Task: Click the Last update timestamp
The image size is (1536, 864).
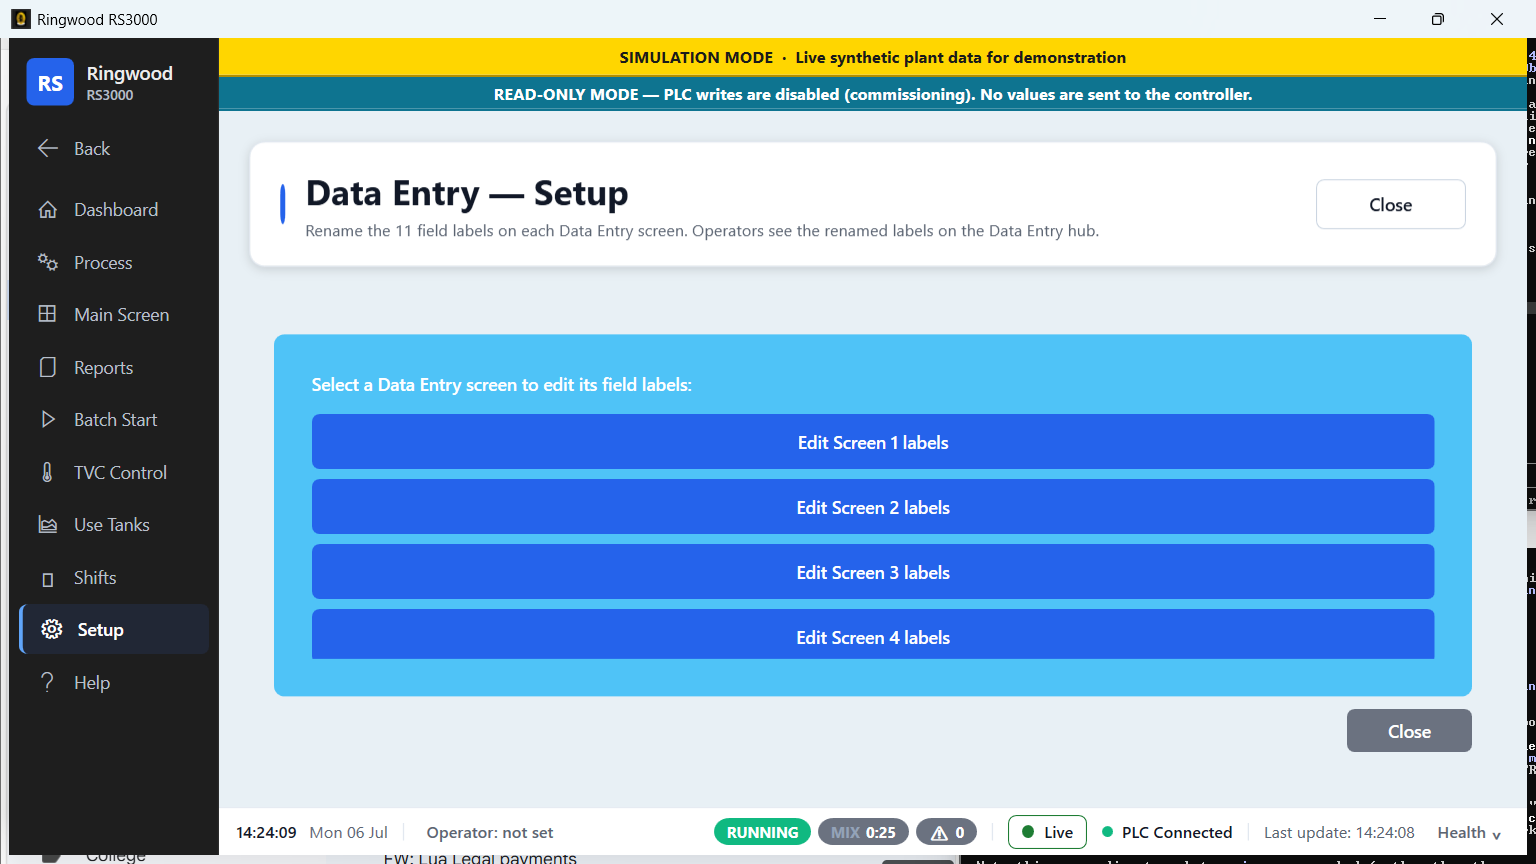Action: coord(1339,832)
